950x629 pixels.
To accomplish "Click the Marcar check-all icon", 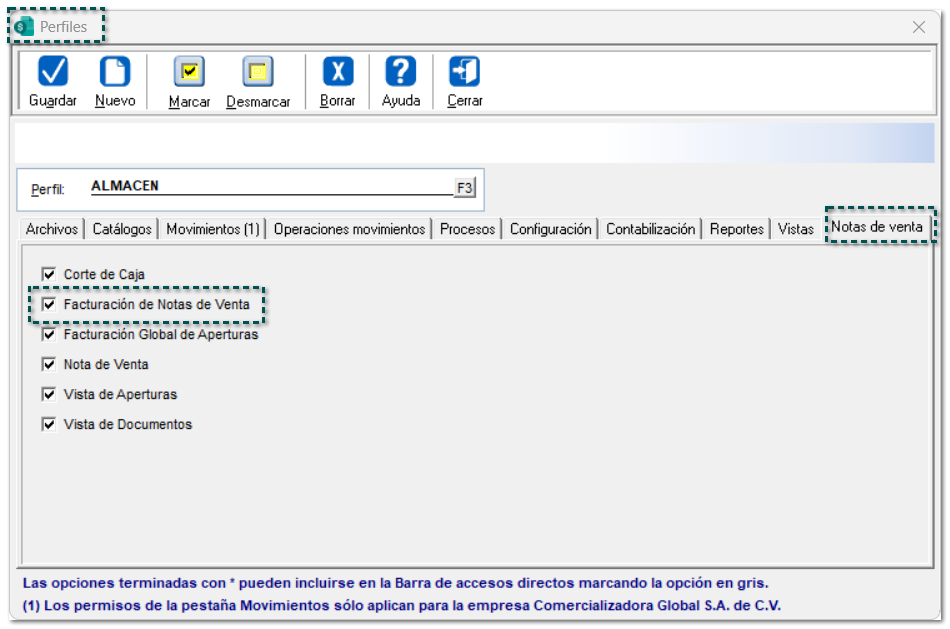I will click(189, 73).
